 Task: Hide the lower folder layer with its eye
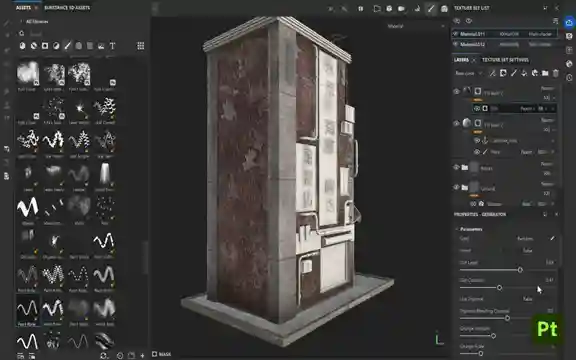457,187
